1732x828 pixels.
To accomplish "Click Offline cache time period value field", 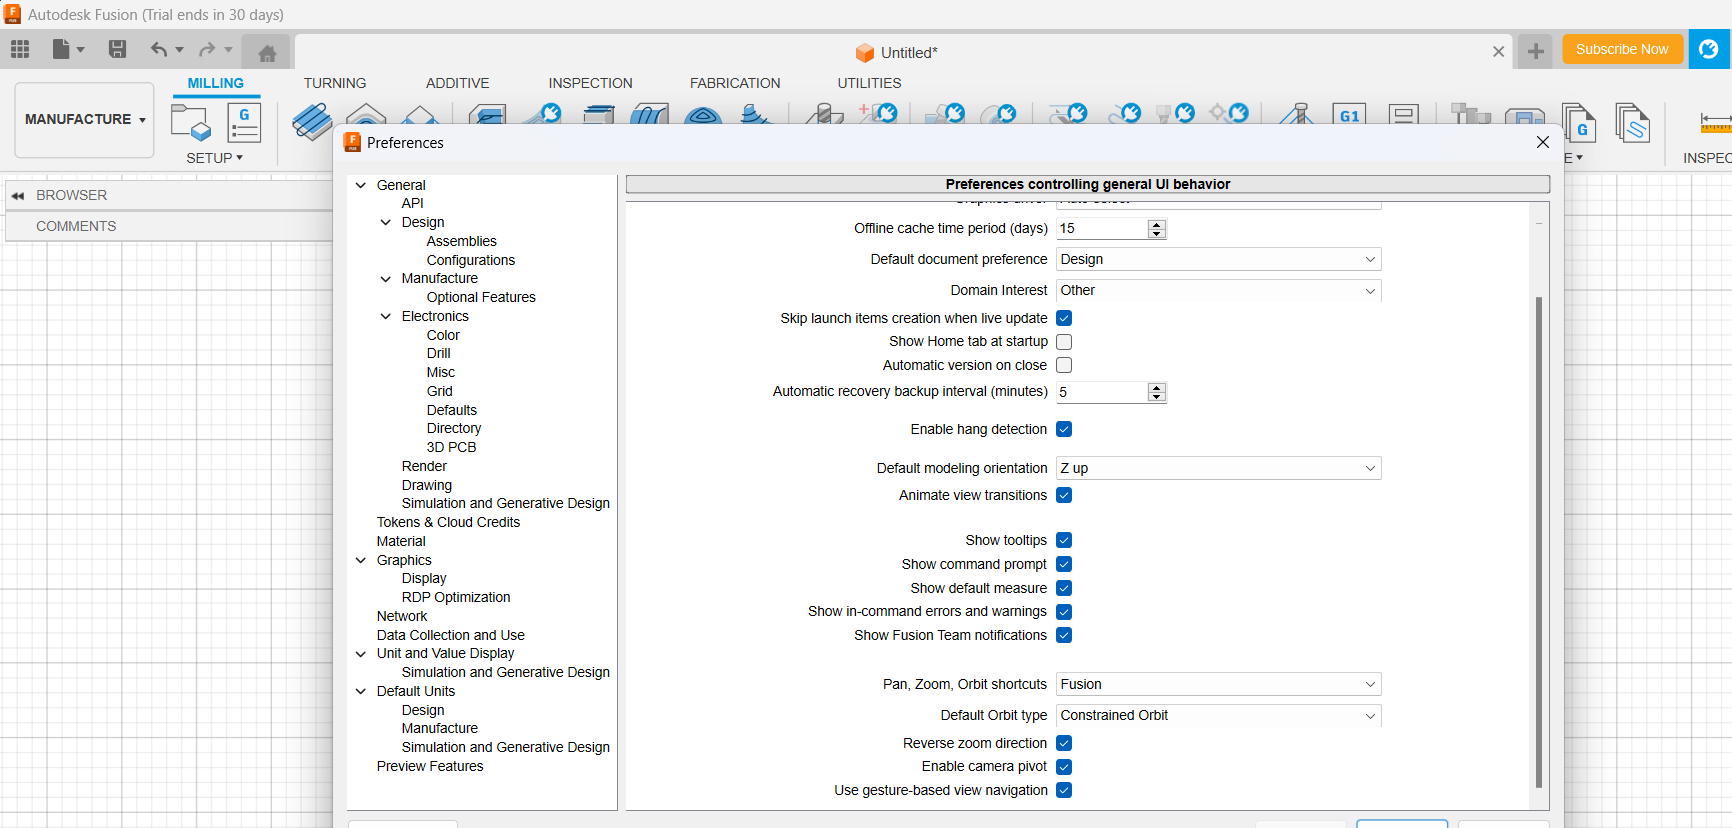I will click(x=1101, y=228).
